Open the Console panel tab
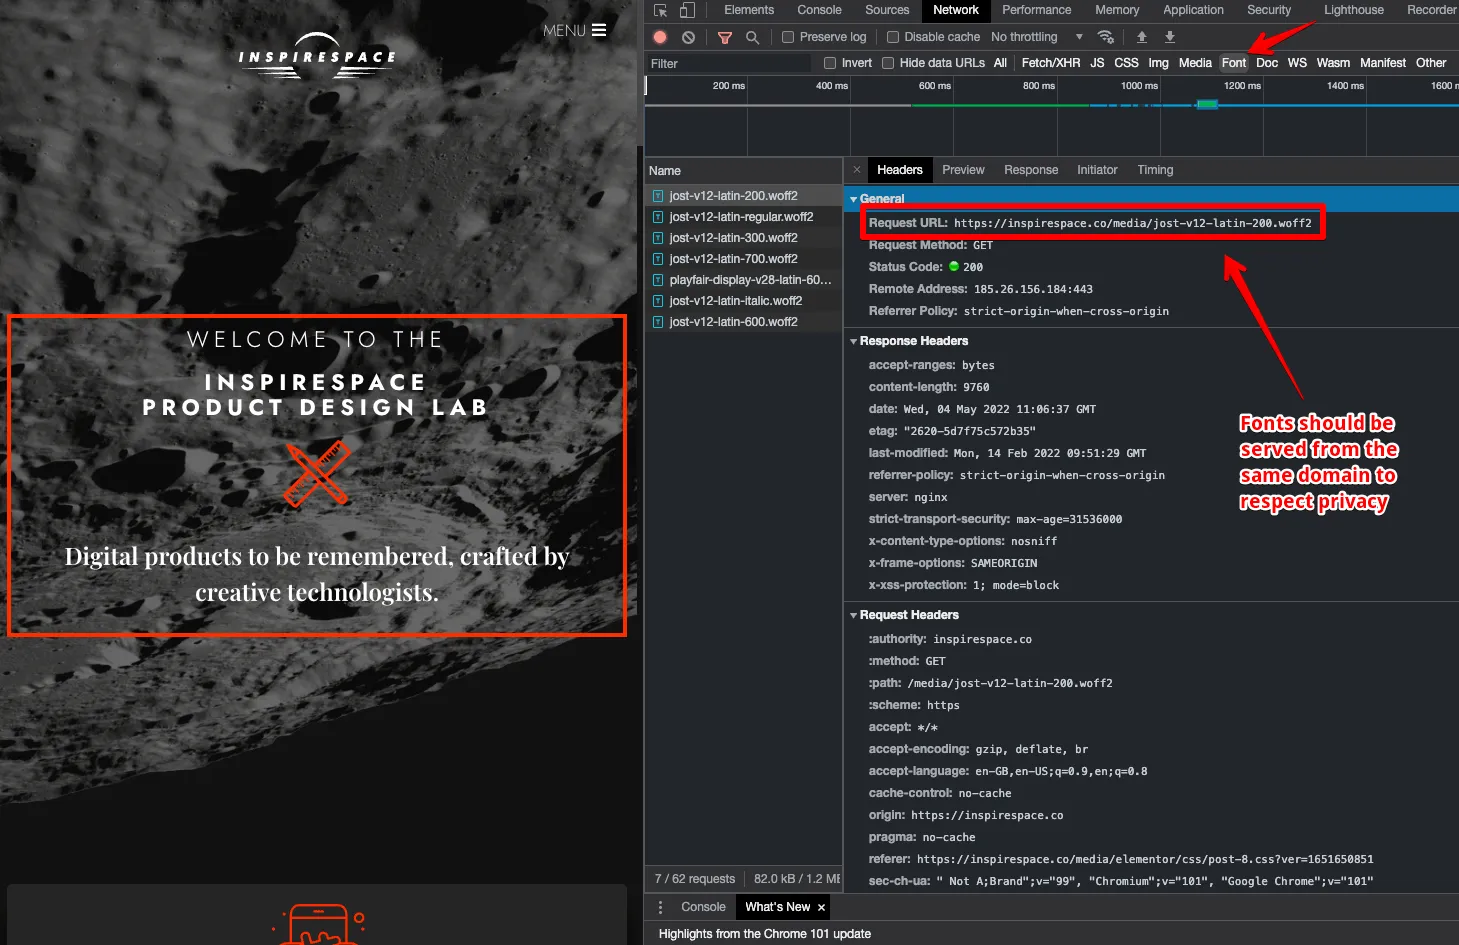 pos(819,10)
